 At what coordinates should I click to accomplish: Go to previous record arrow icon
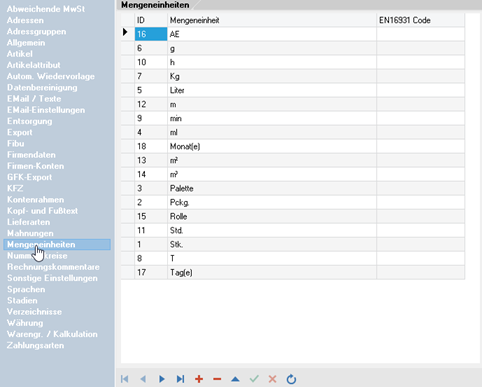pos(143,379)
